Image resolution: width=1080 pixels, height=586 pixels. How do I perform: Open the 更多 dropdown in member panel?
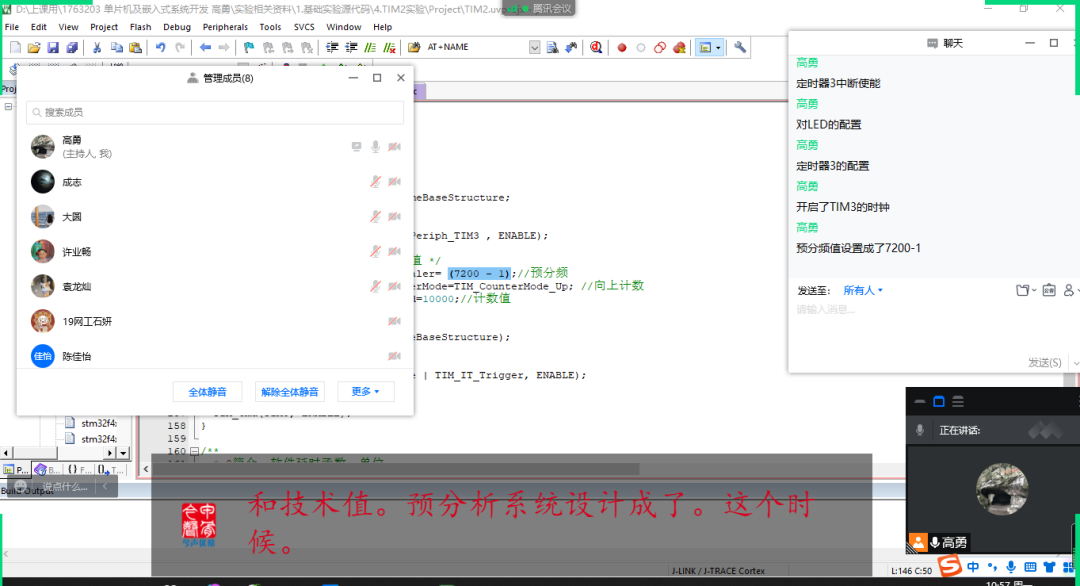(365, 391)
